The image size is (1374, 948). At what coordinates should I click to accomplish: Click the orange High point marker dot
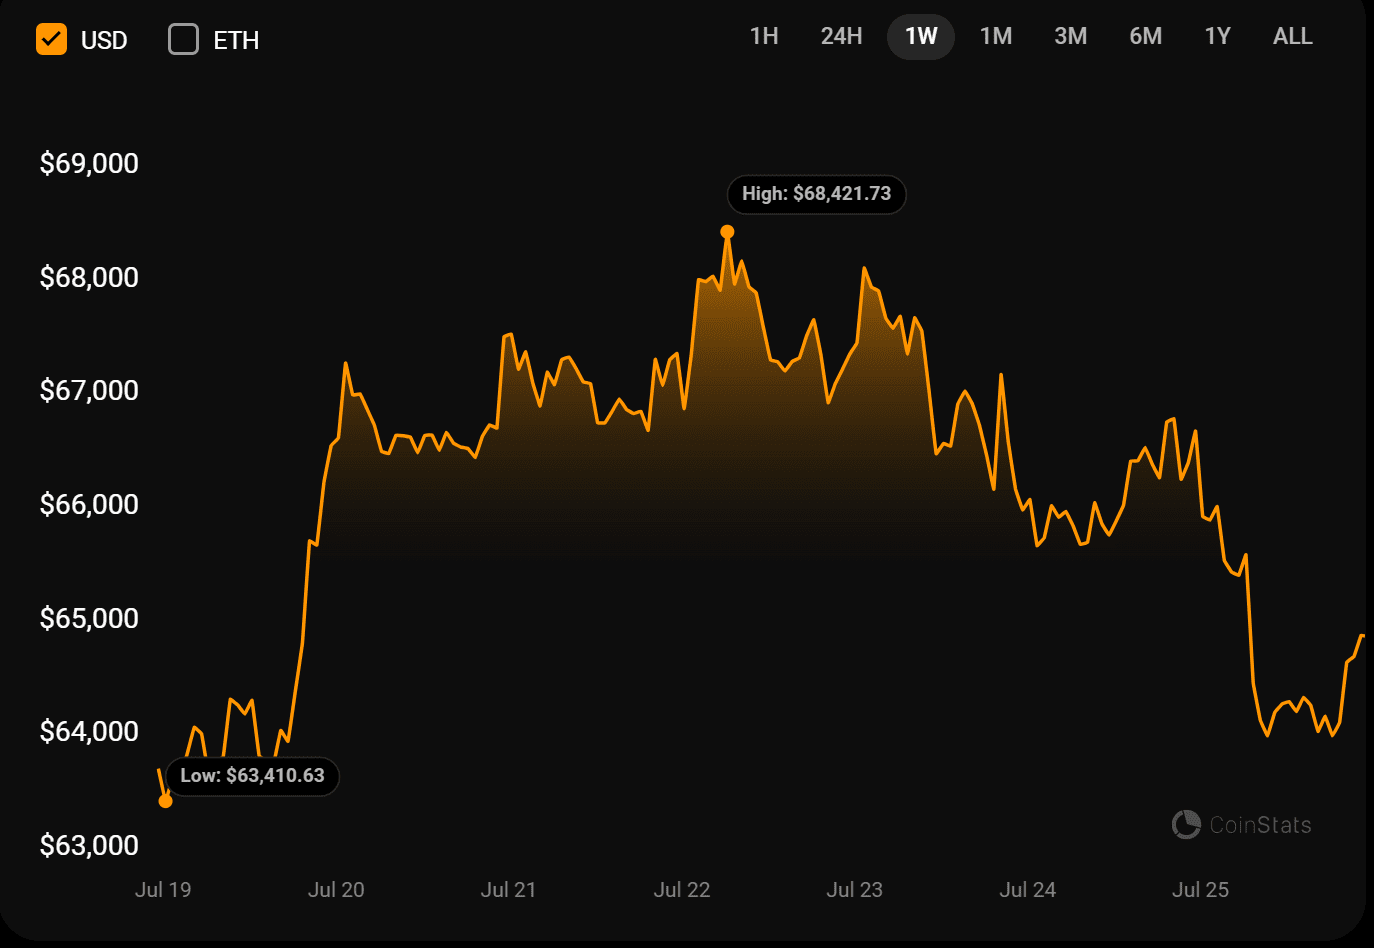pos(727,232)
